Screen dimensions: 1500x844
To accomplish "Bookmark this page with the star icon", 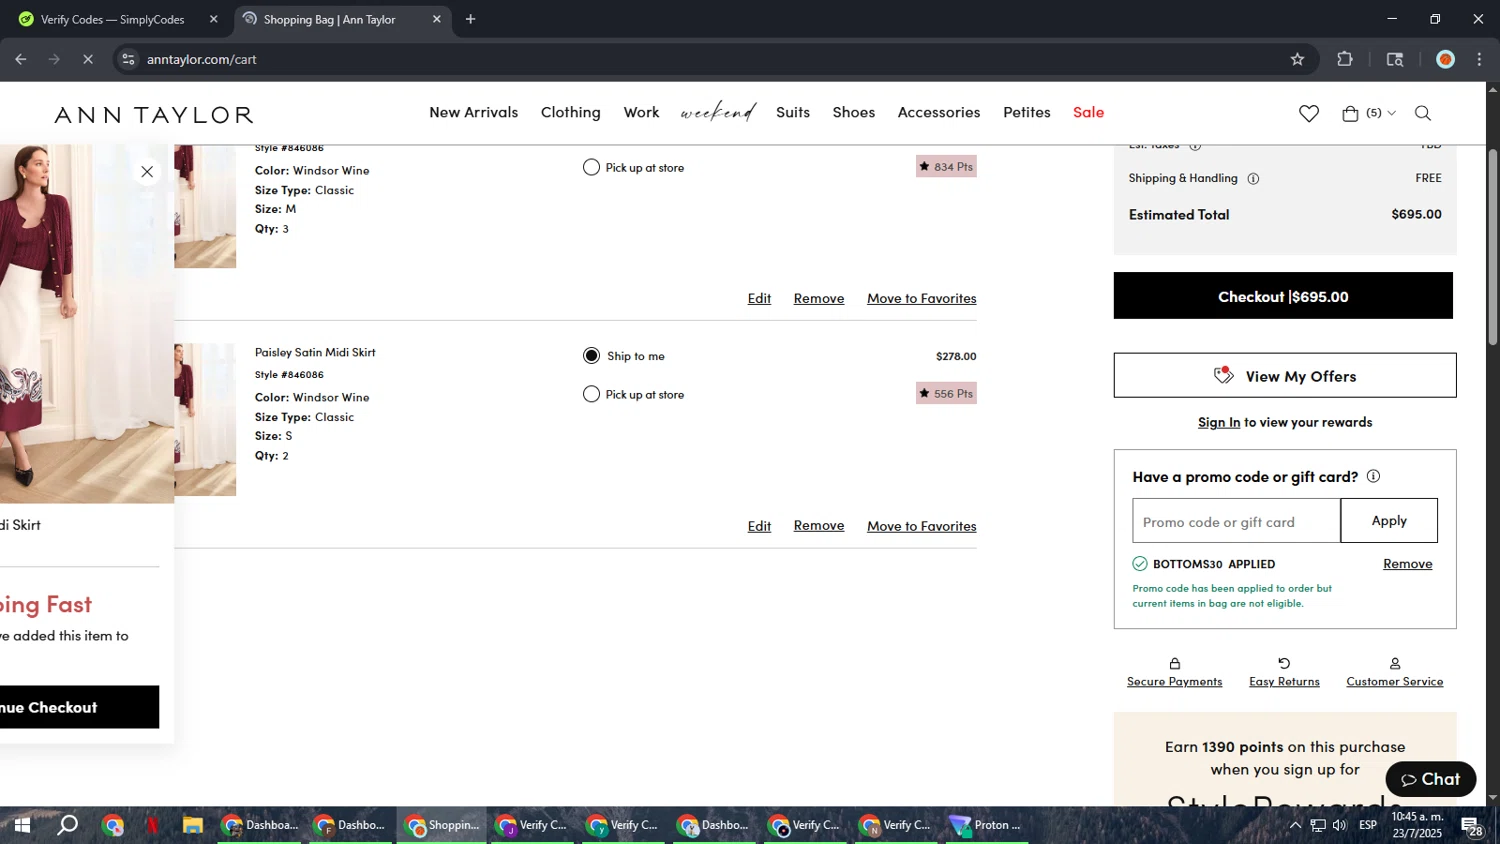I will click(1297, 59).
